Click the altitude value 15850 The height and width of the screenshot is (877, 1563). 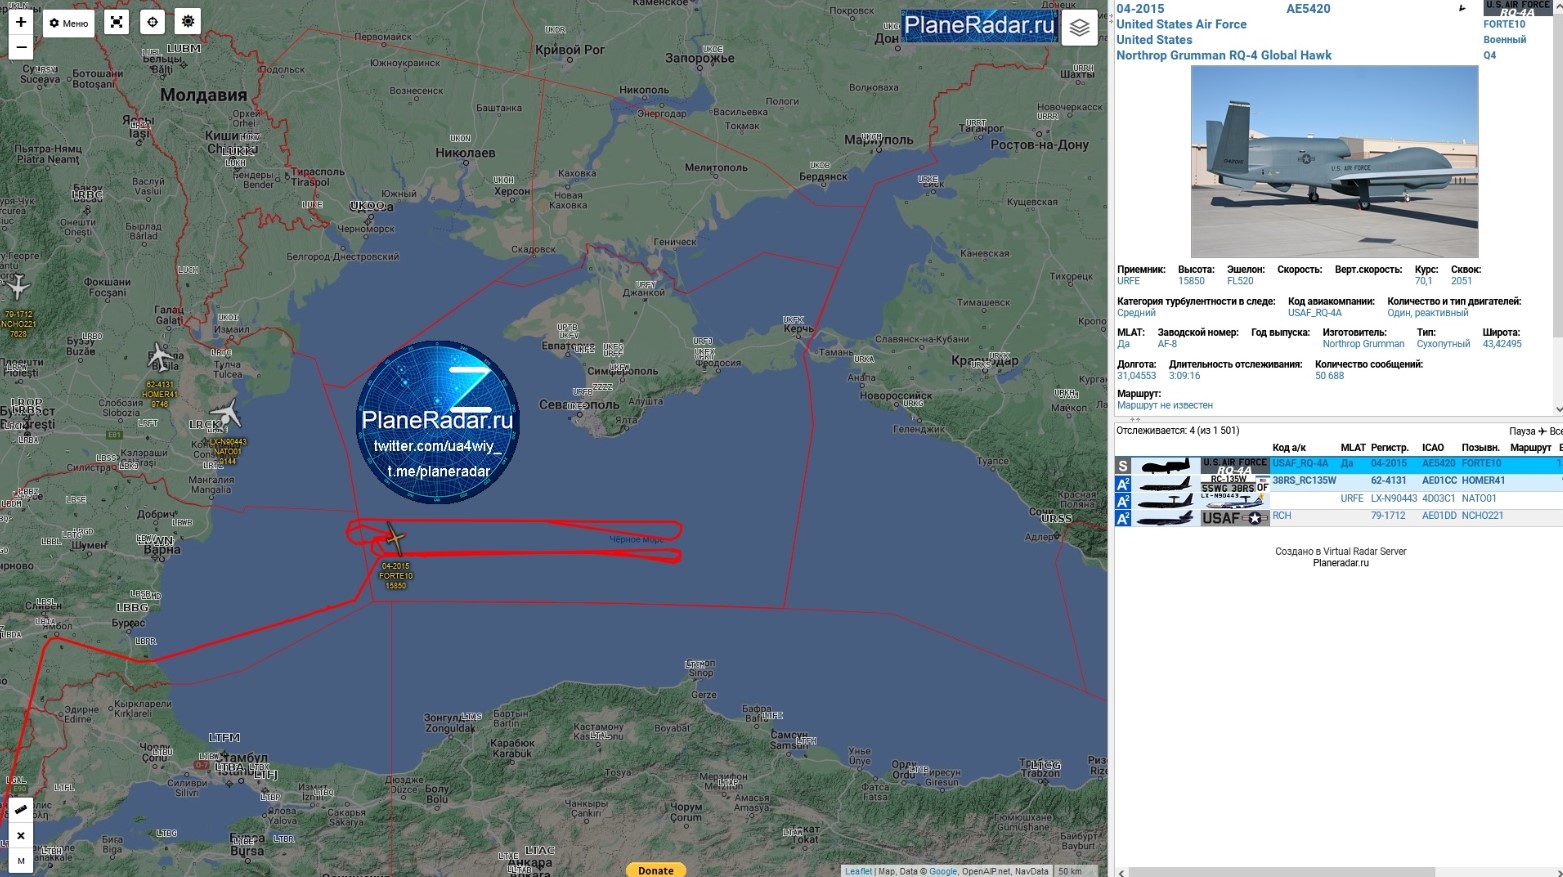pos(1191,281)
